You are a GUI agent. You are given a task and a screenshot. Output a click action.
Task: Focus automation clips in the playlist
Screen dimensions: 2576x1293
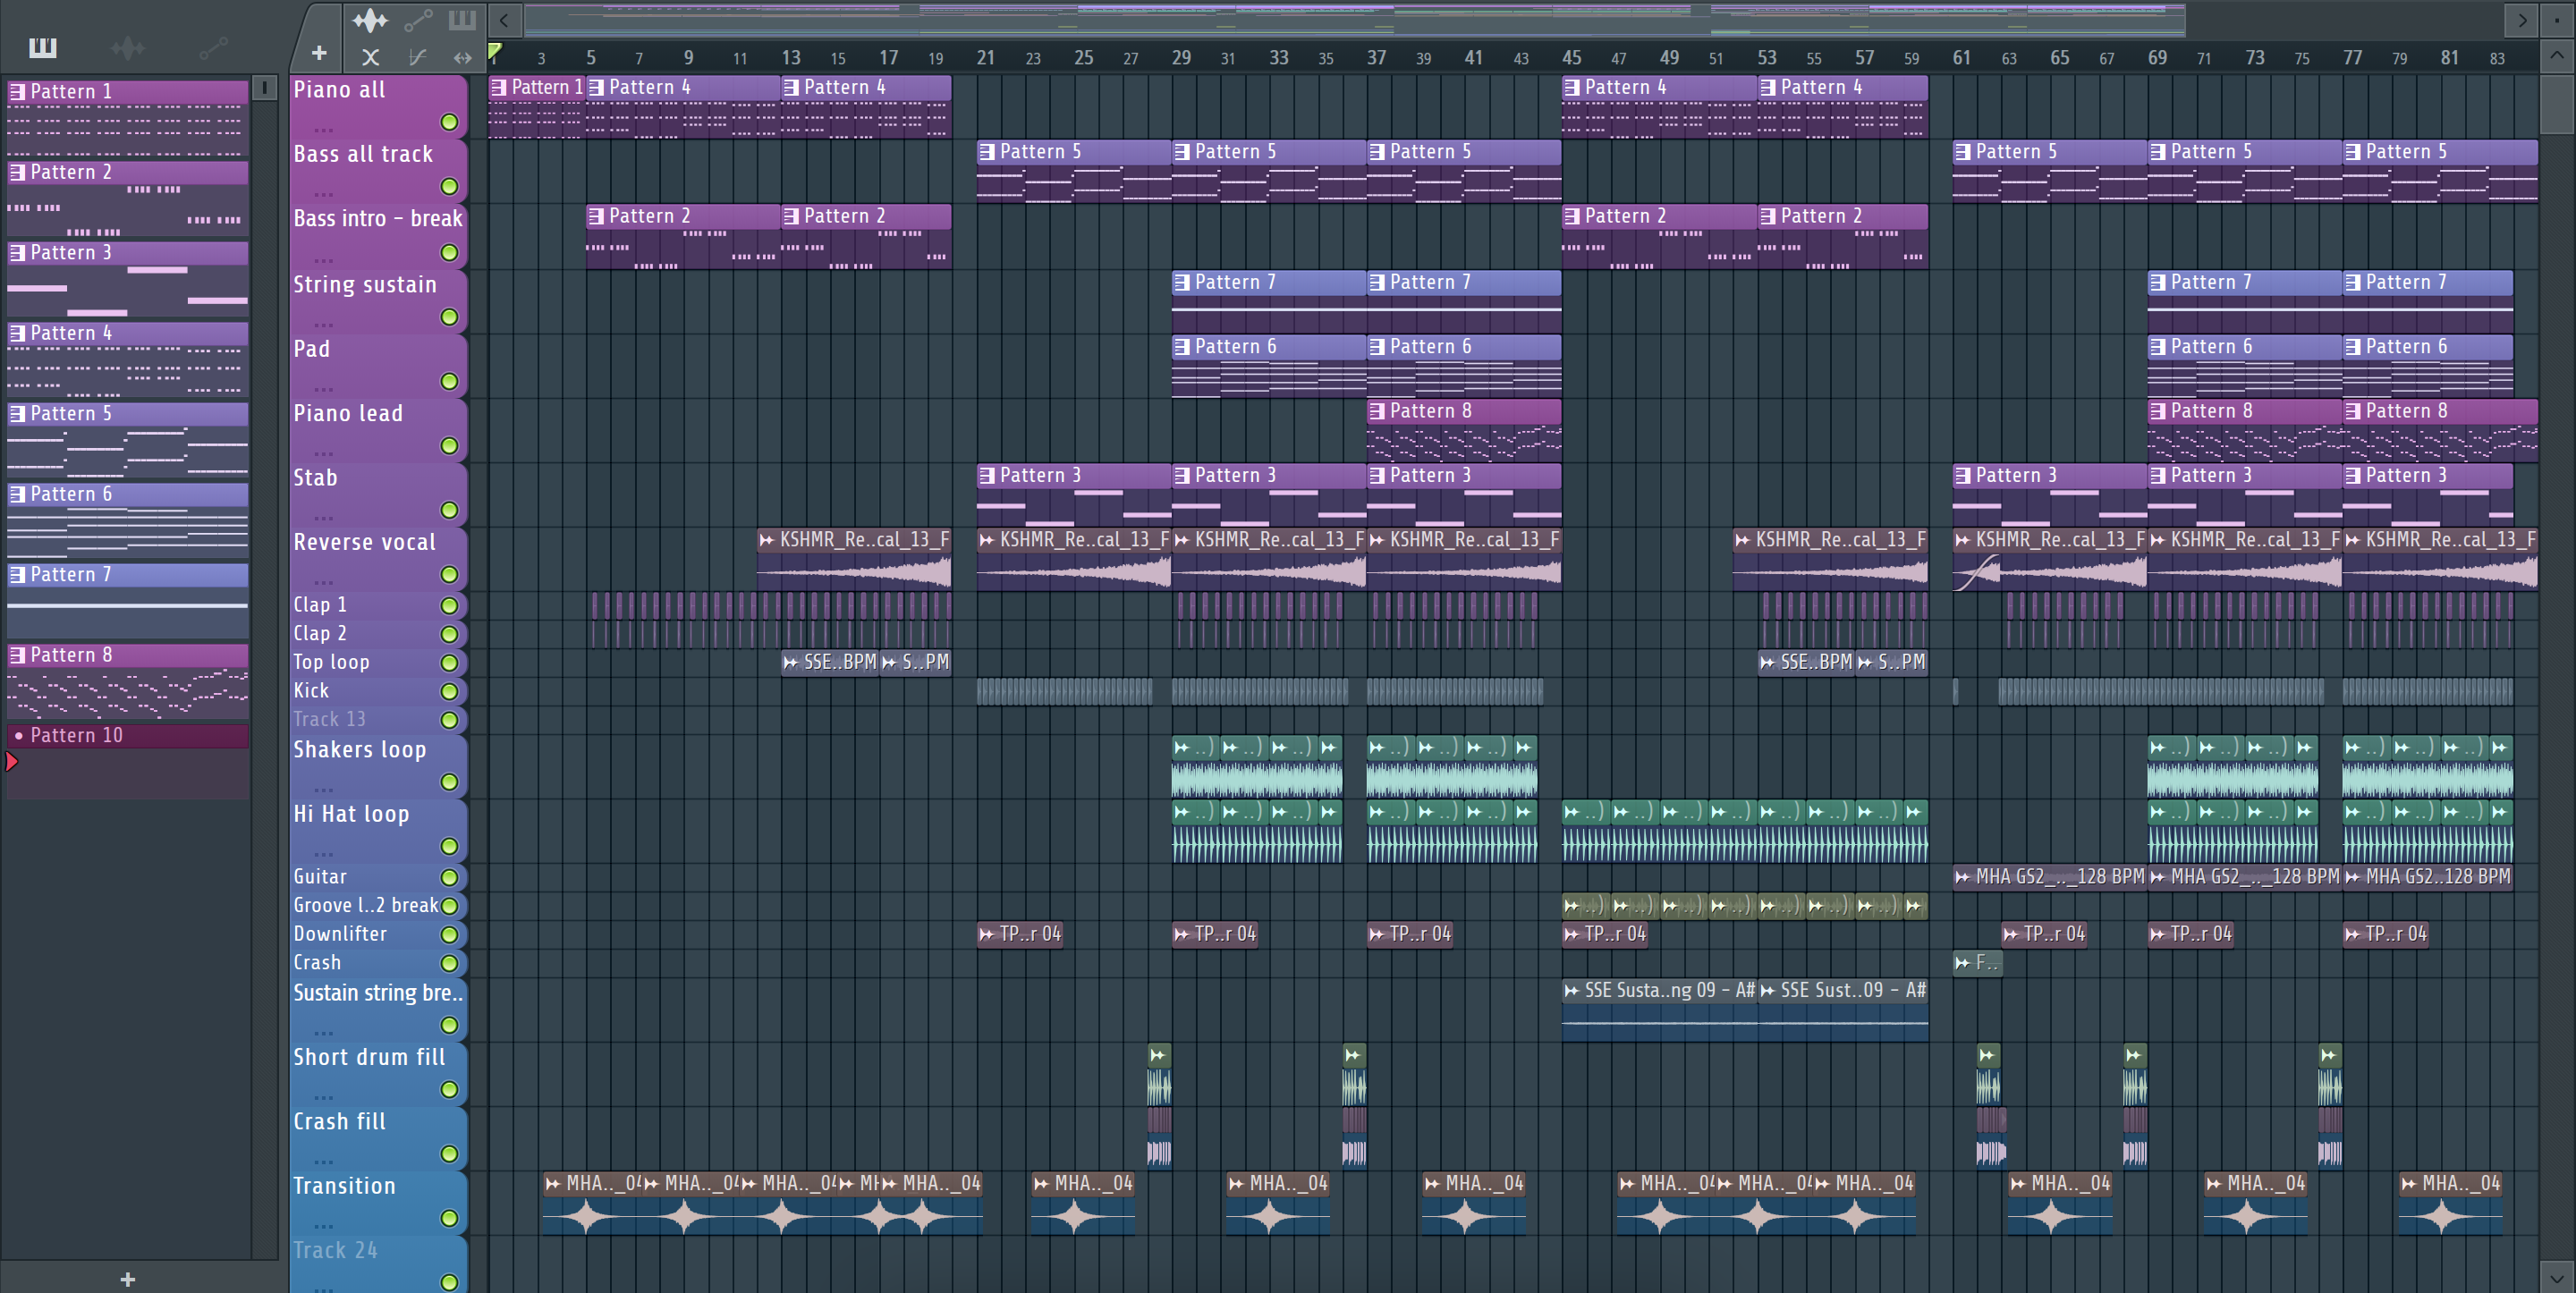[418, 19]
